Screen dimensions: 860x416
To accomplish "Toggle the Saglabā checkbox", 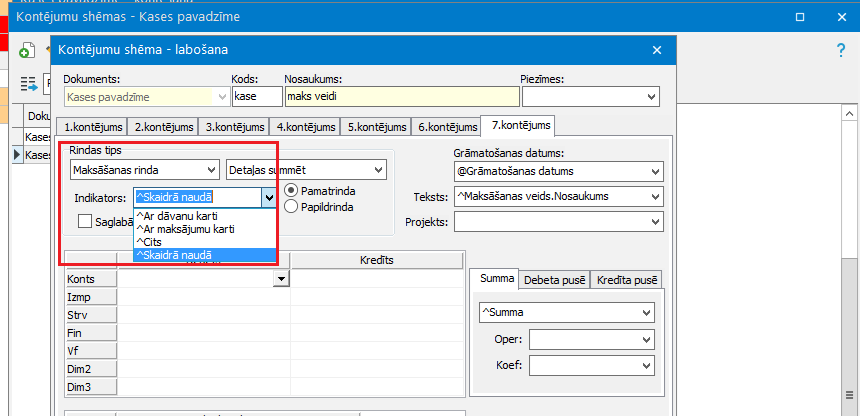I will pyautogui.click(x=85, y=221).
